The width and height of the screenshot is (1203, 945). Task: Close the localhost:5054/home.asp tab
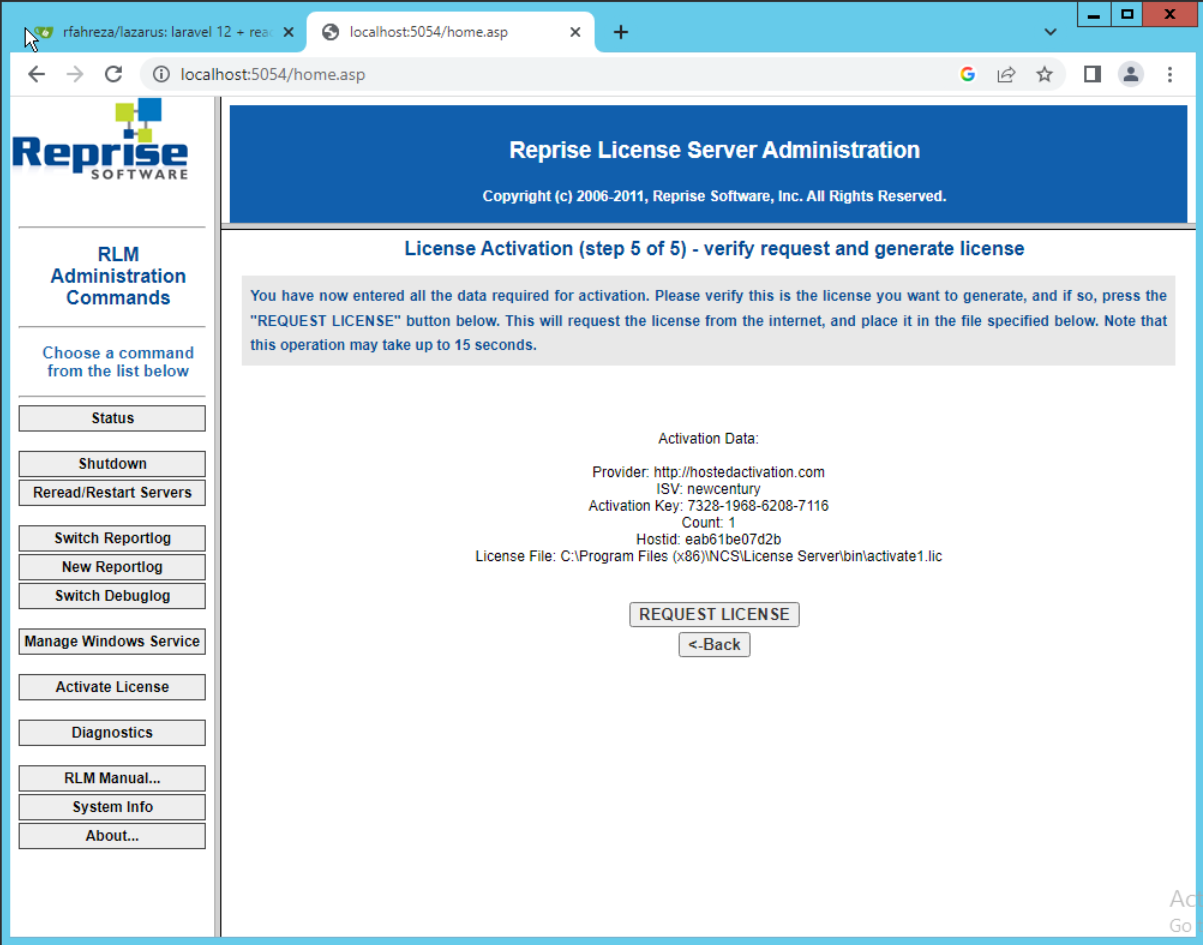pos(575,32)
